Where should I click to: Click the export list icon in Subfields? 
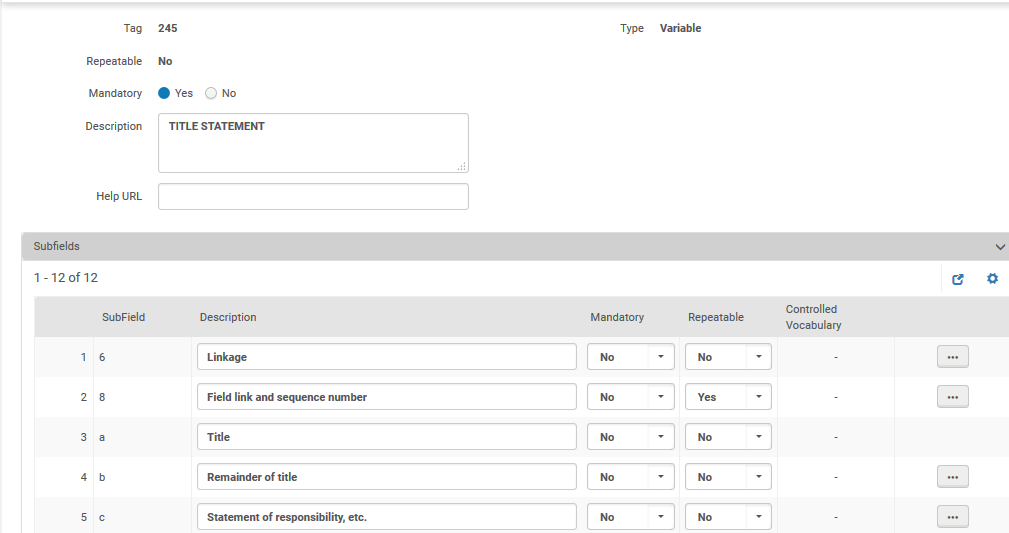(x=958, y=279)
